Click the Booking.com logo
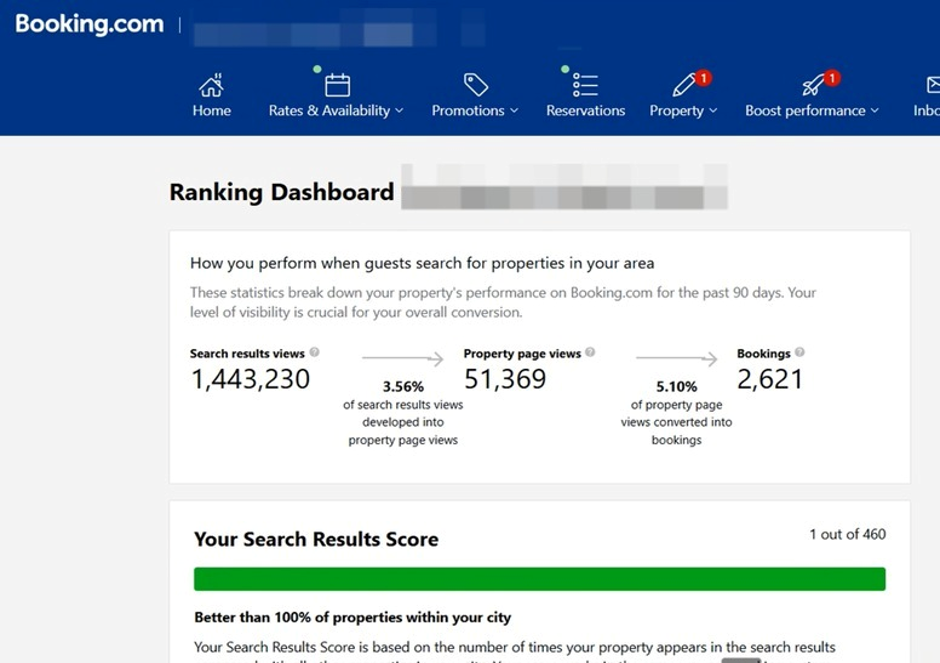Screen dimensions: 940x663 pos(89,25)
